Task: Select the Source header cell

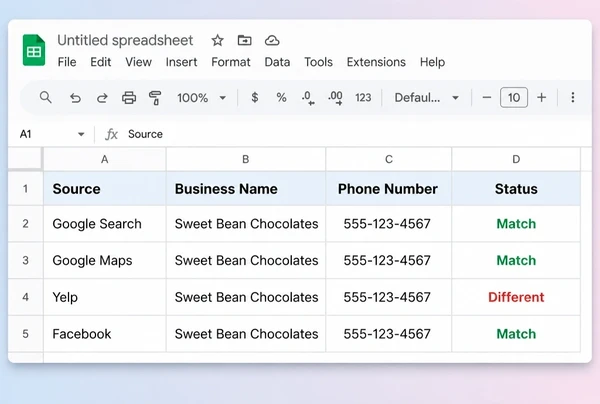Action: point(105,189)
